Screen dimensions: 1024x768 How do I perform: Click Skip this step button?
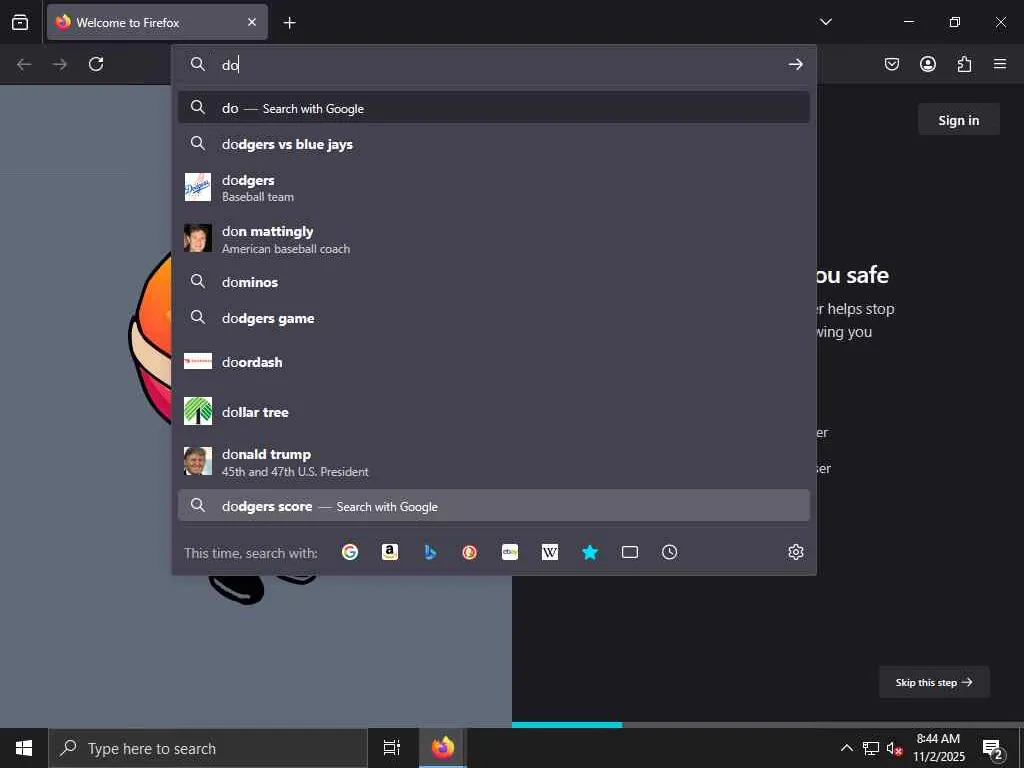coord(934,682)
